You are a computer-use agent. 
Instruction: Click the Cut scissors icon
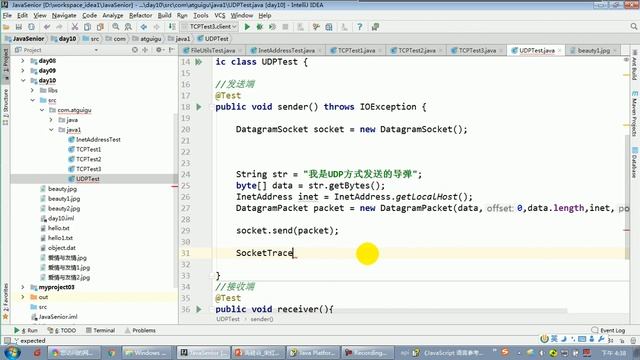75,27
